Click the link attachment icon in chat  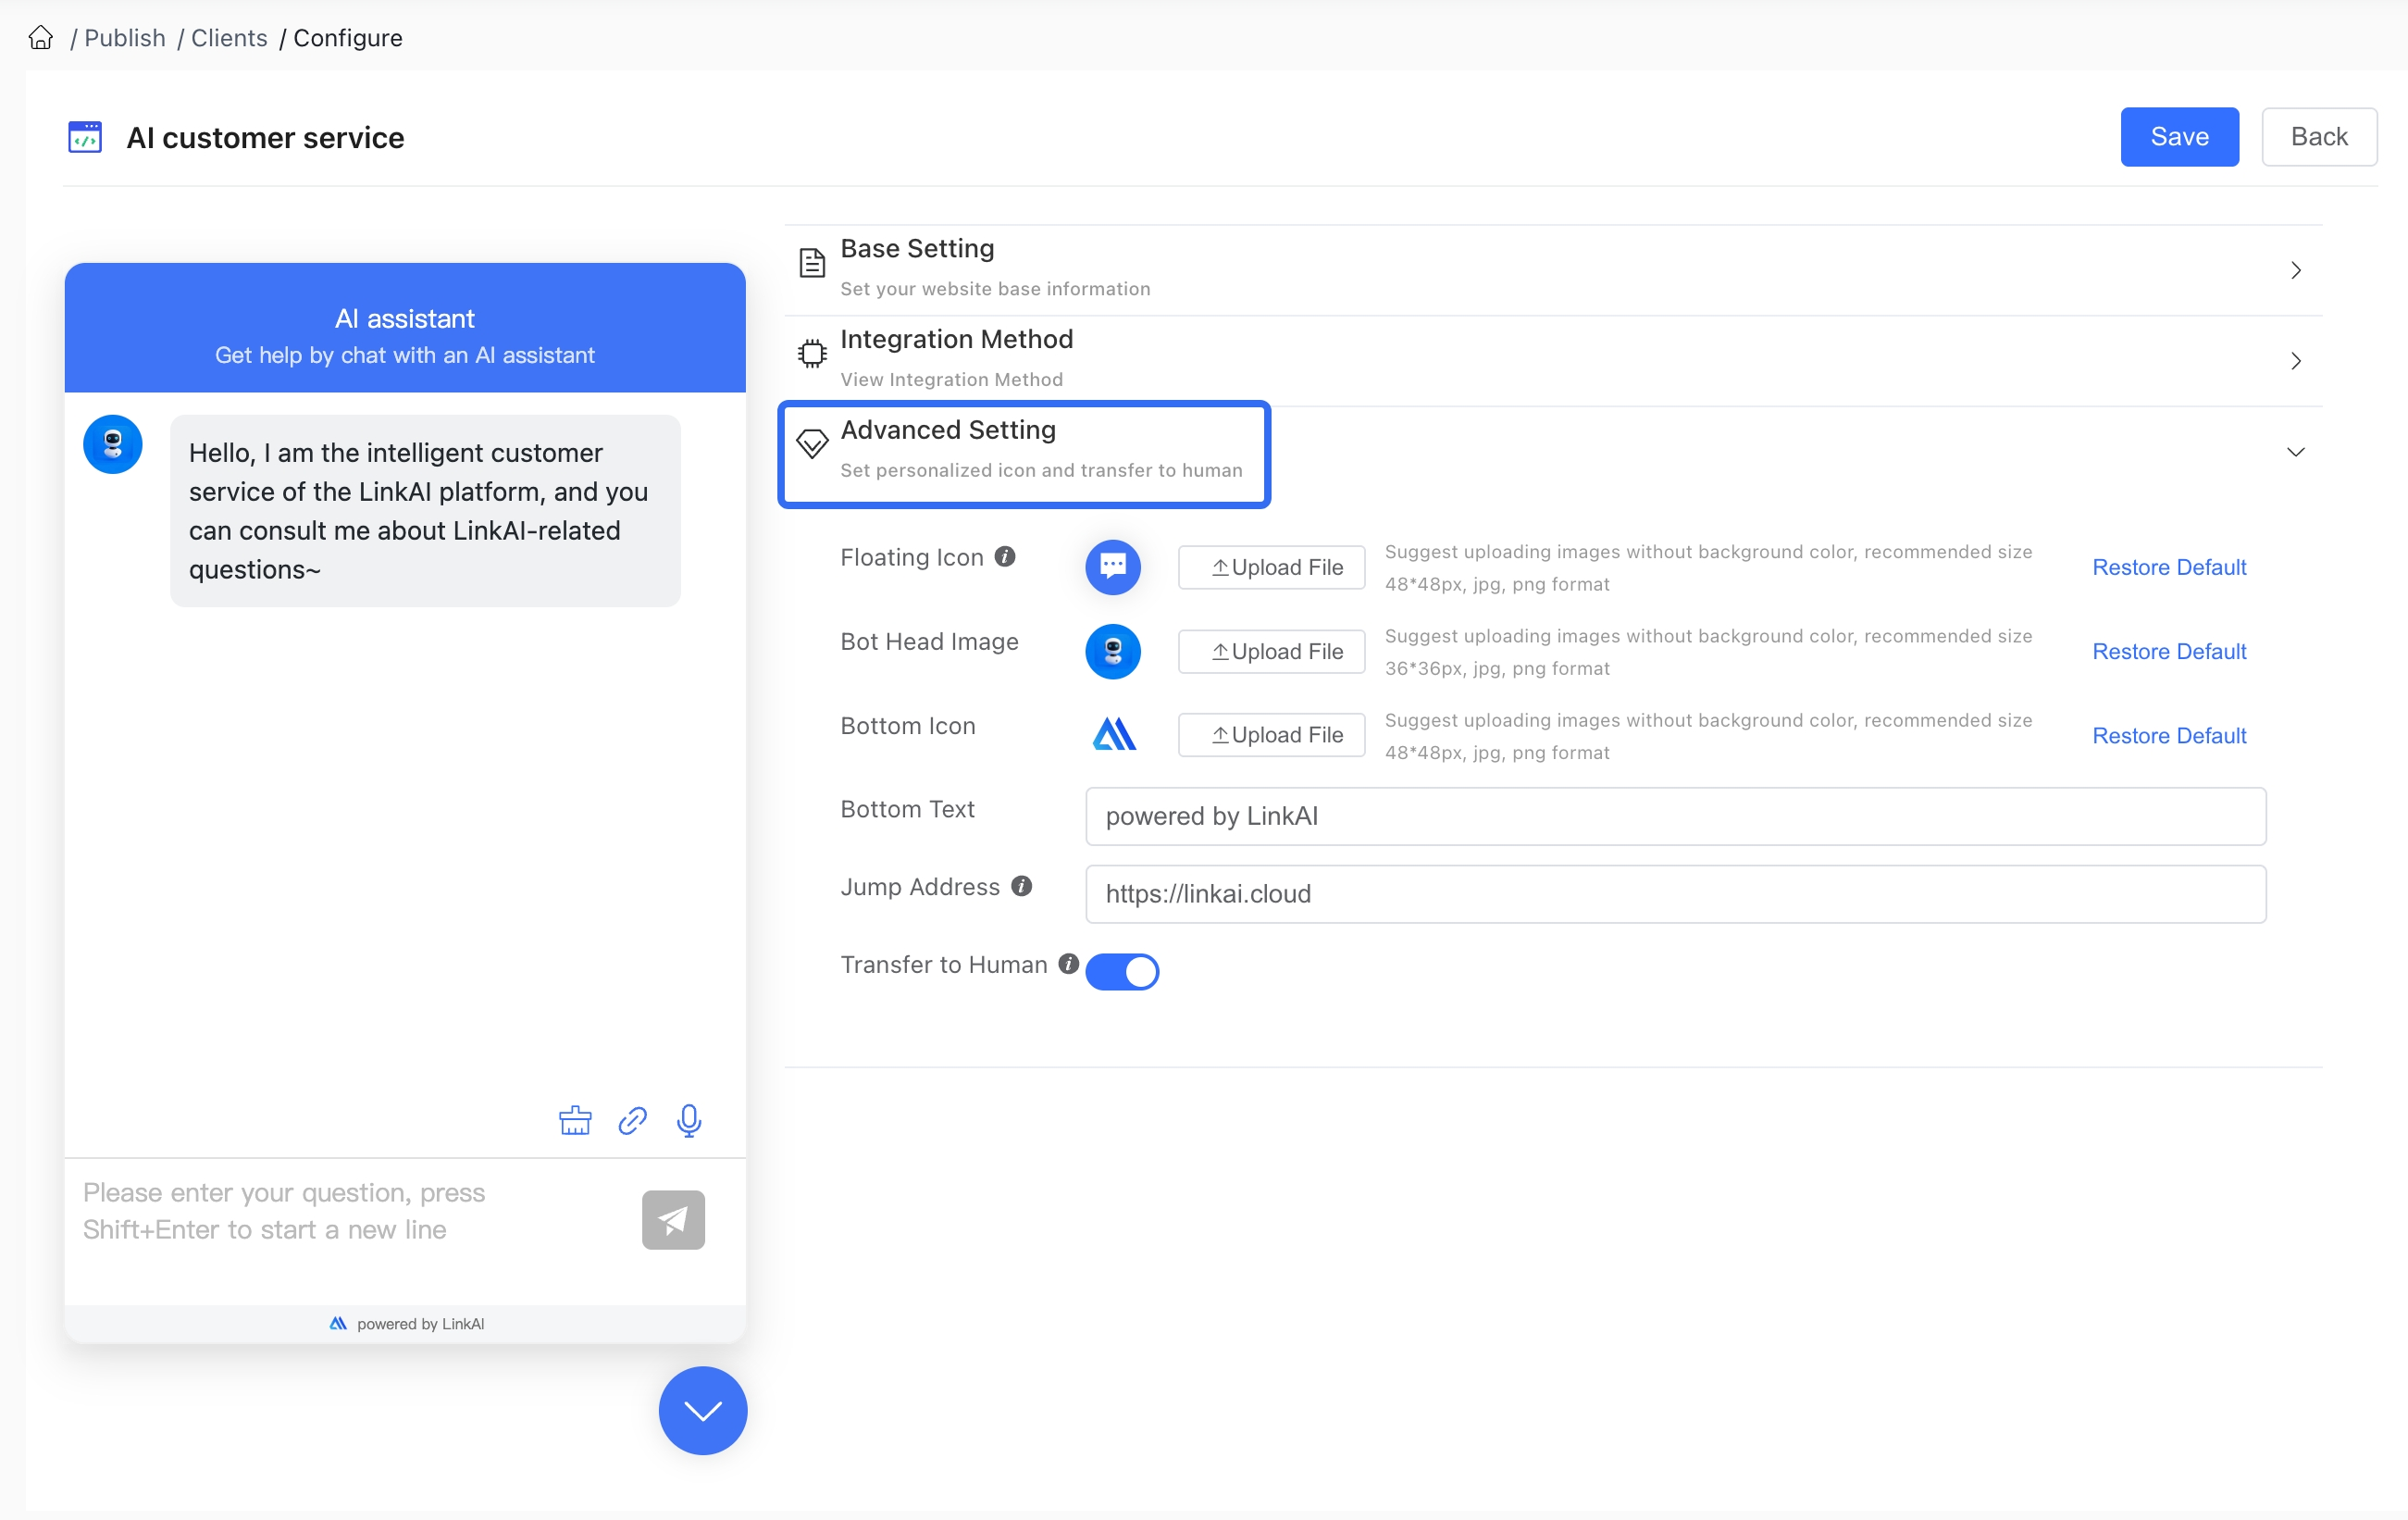(632, 1120)
